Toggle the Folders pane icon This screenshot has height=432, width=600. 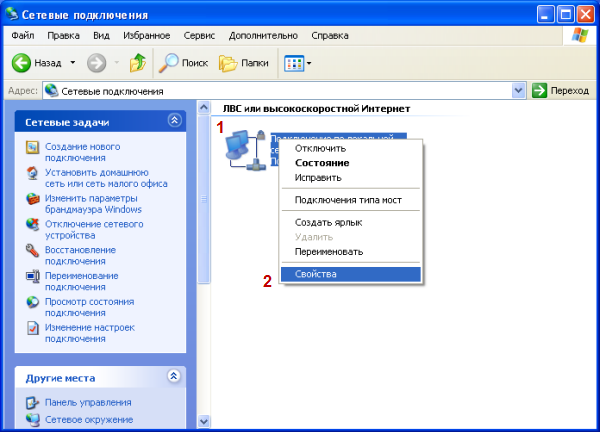[228, 63]
